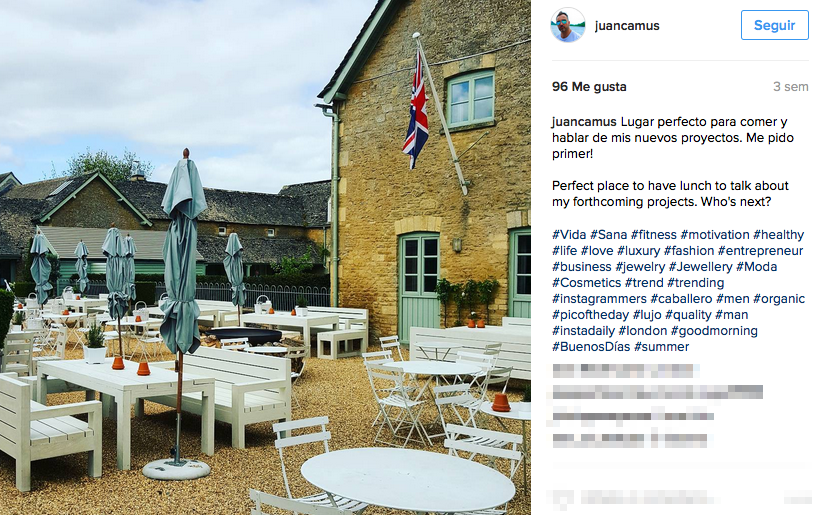Open juancamus username link in header
The width and height of the screenshot is (824, 515).
click(x=627, y=26)
